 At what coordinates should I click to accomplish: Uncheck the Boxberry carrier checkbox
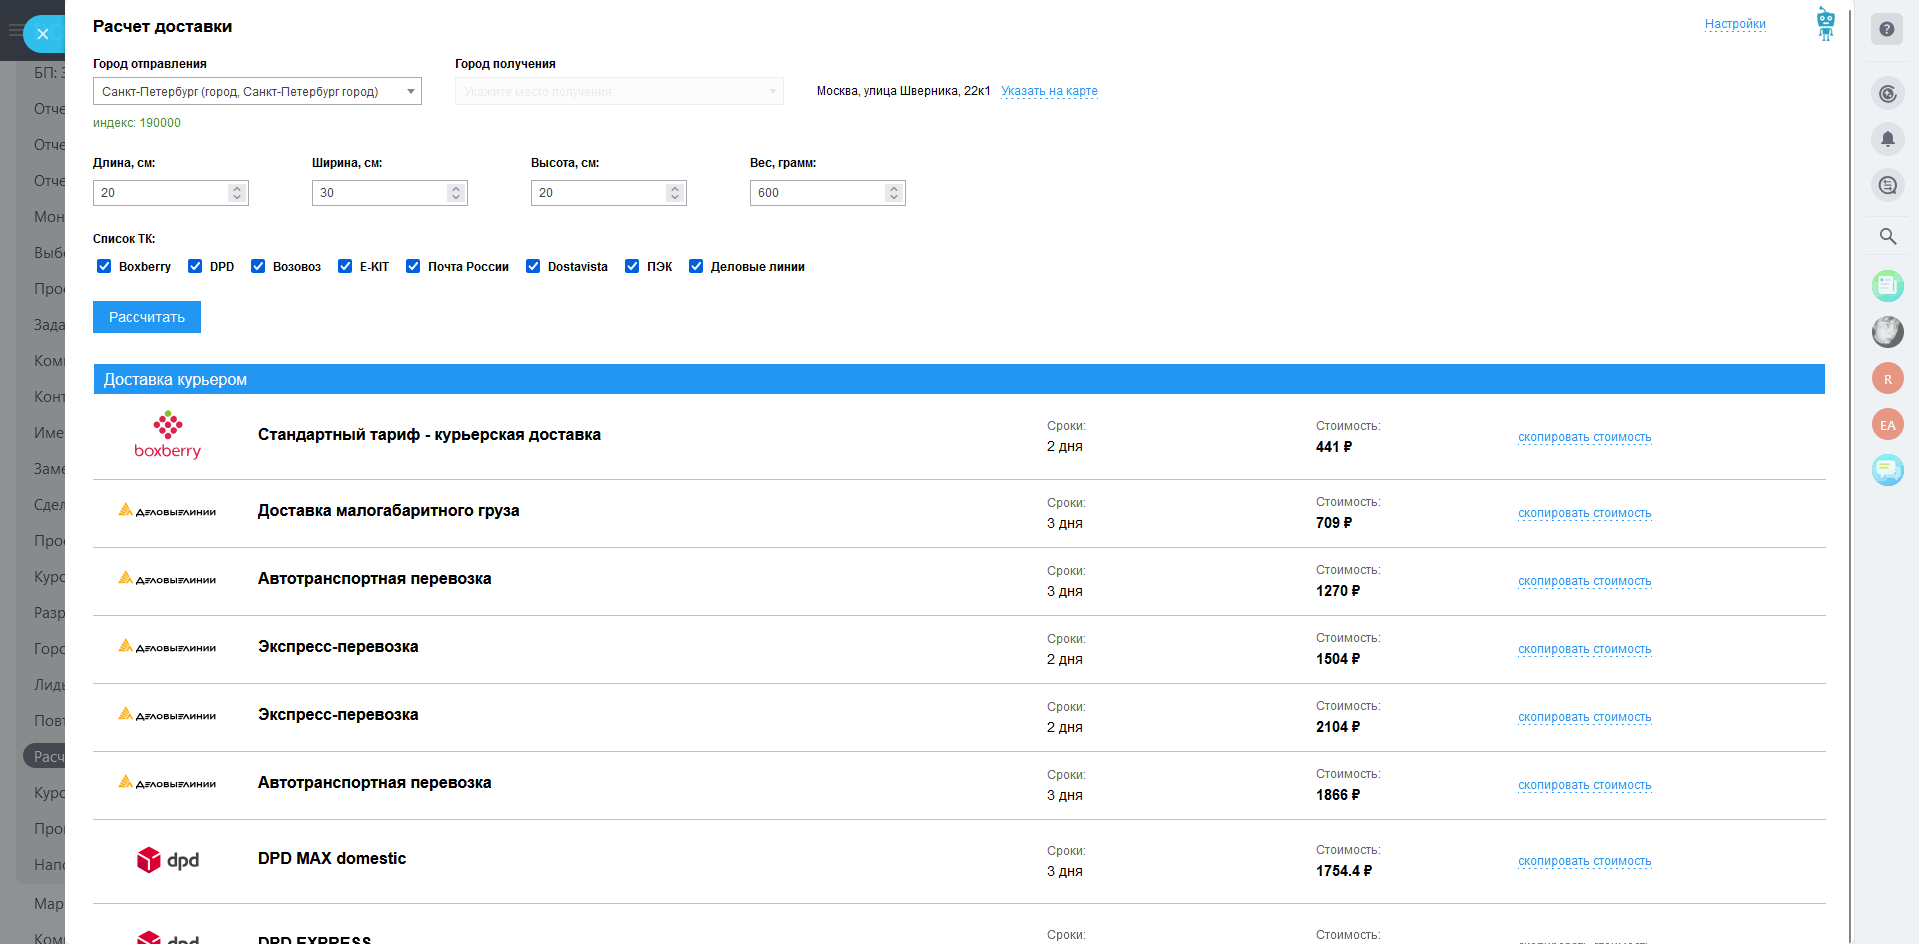click(x=104, y=266)
